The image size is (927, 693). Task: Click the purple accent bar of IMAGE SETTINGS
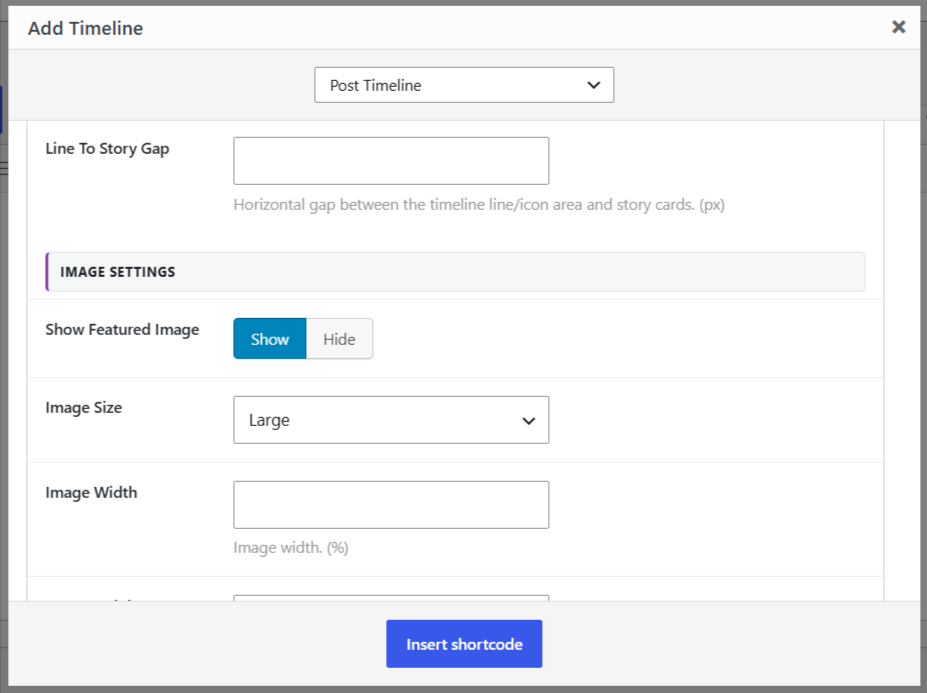click(x=47, y=272)
